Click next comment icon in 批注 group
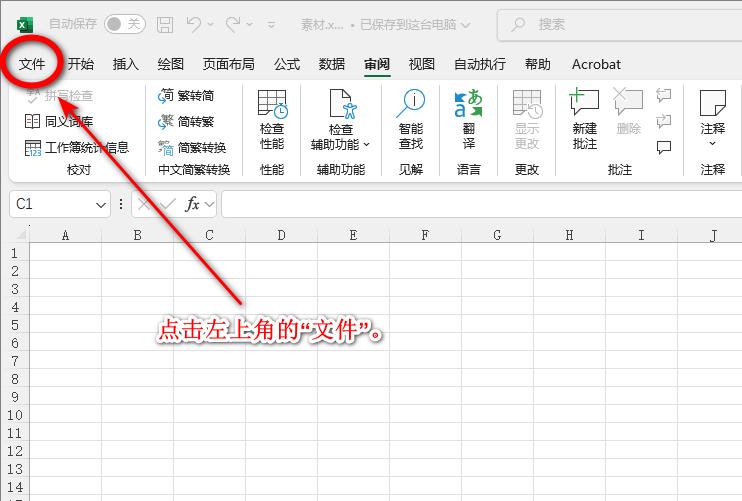742x501 pixels. pos(663,122)
